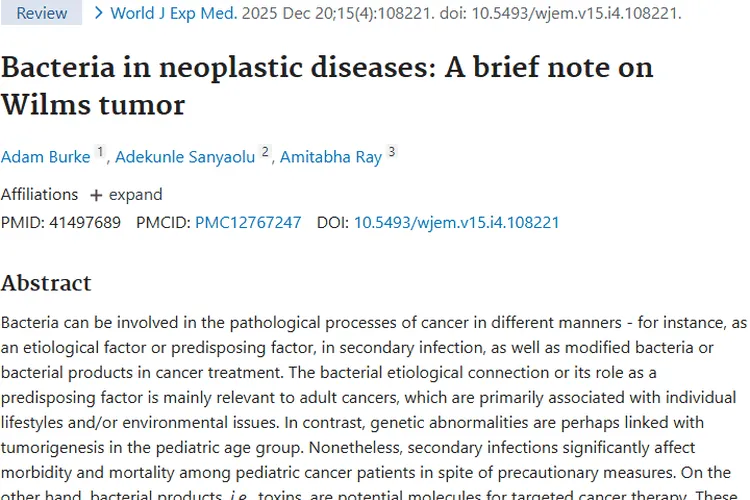Click affiliation superscript 3 after Amitabha Ray
750x500 pixels.
tap(391, 153)
